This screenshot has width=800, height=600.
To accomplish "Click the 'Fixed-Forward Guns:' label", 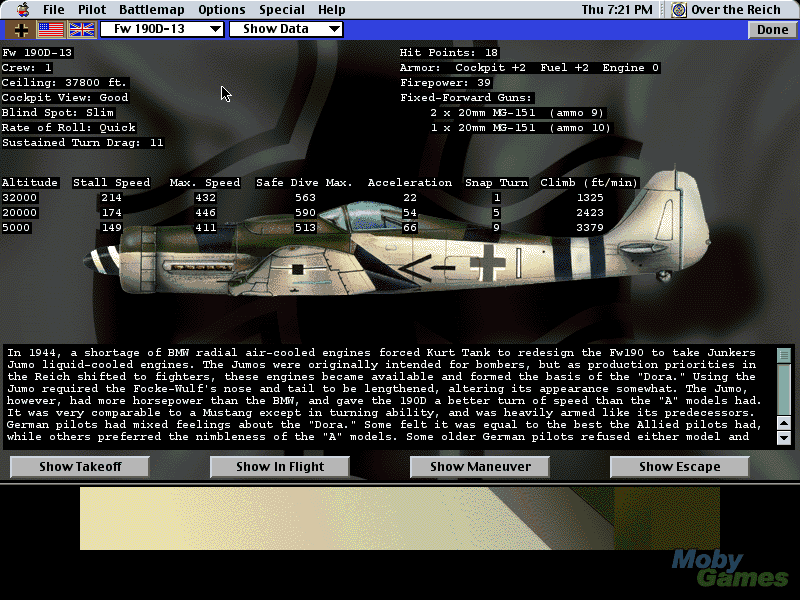I will tap(466, 97).
